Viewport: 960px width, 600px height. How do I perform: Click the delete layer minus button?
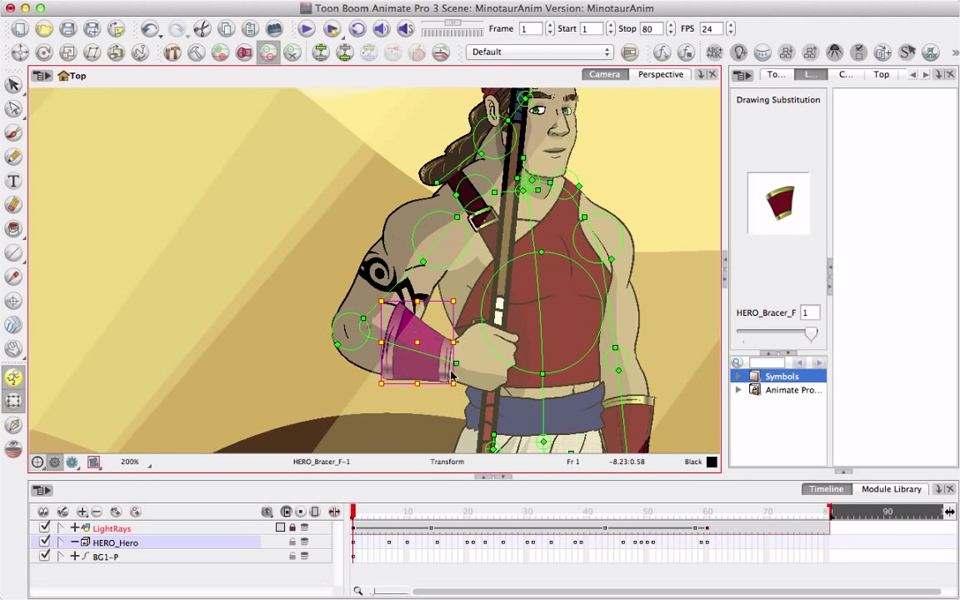coord(96,511)
